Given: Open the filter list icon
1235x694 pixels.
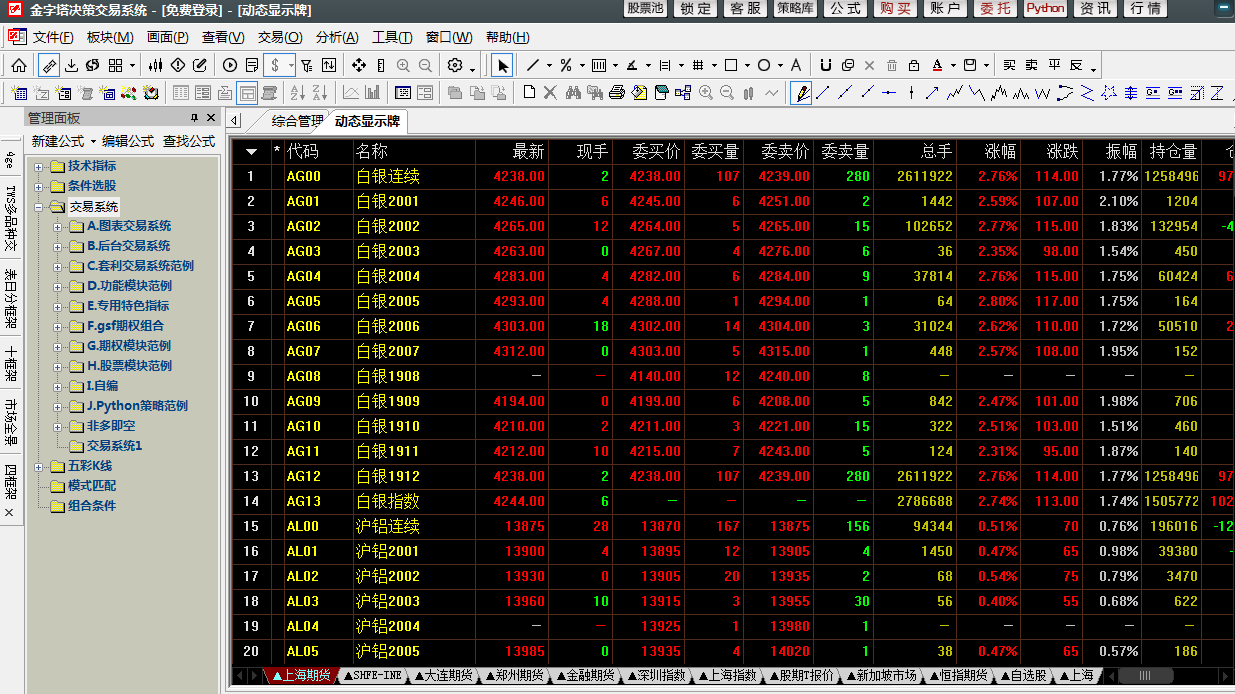Looking at the screenshot, I should (306, 65).
